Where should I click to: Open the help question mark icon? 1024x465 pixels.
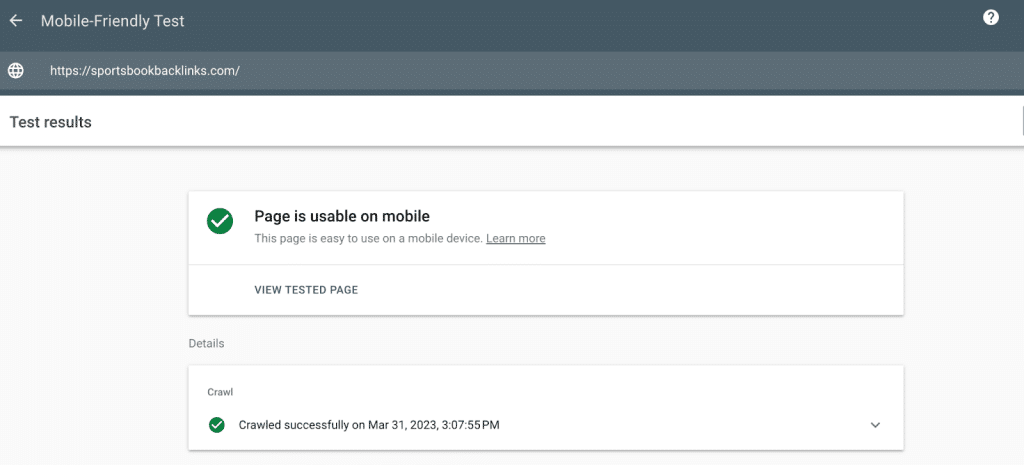[991, 17]
